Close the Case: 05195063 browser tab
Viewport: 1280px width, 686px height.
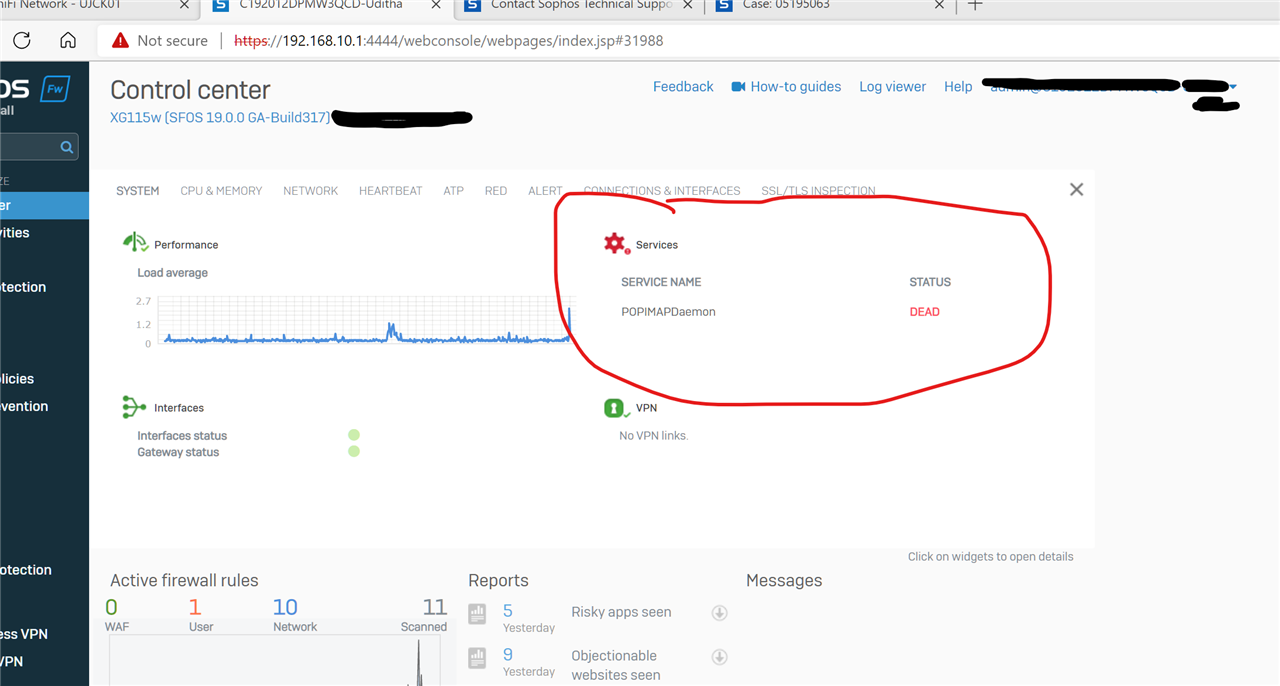pos(939,5)
